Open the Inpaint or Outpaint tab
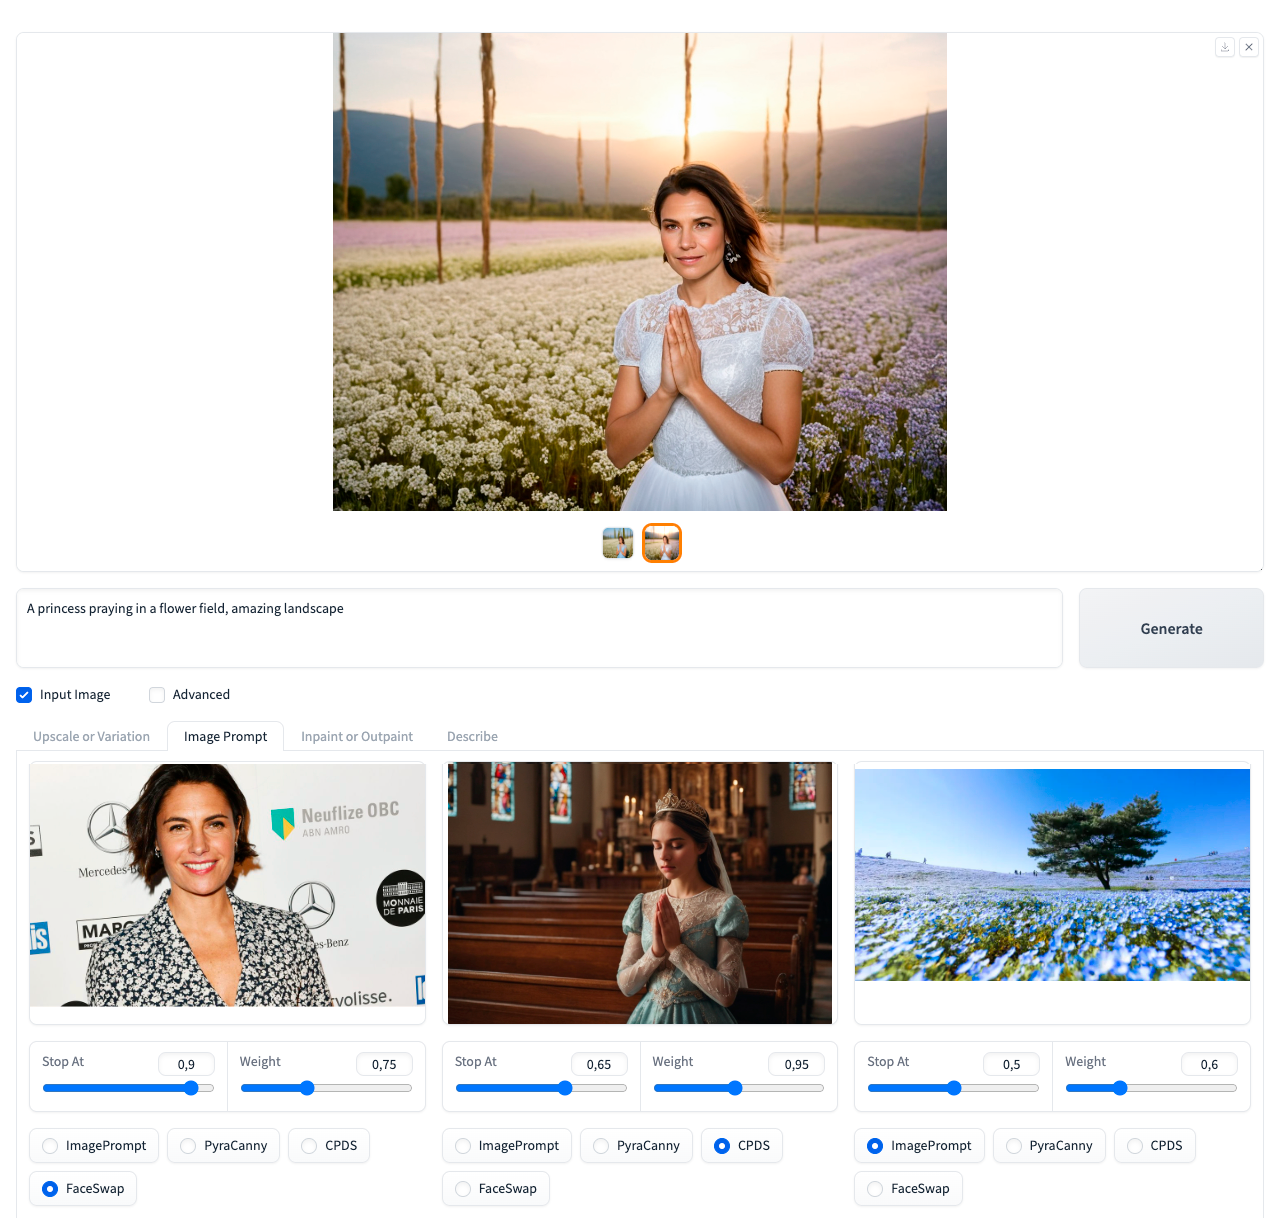Viewport: 1278px width, 1218px height. pos(357,736)
